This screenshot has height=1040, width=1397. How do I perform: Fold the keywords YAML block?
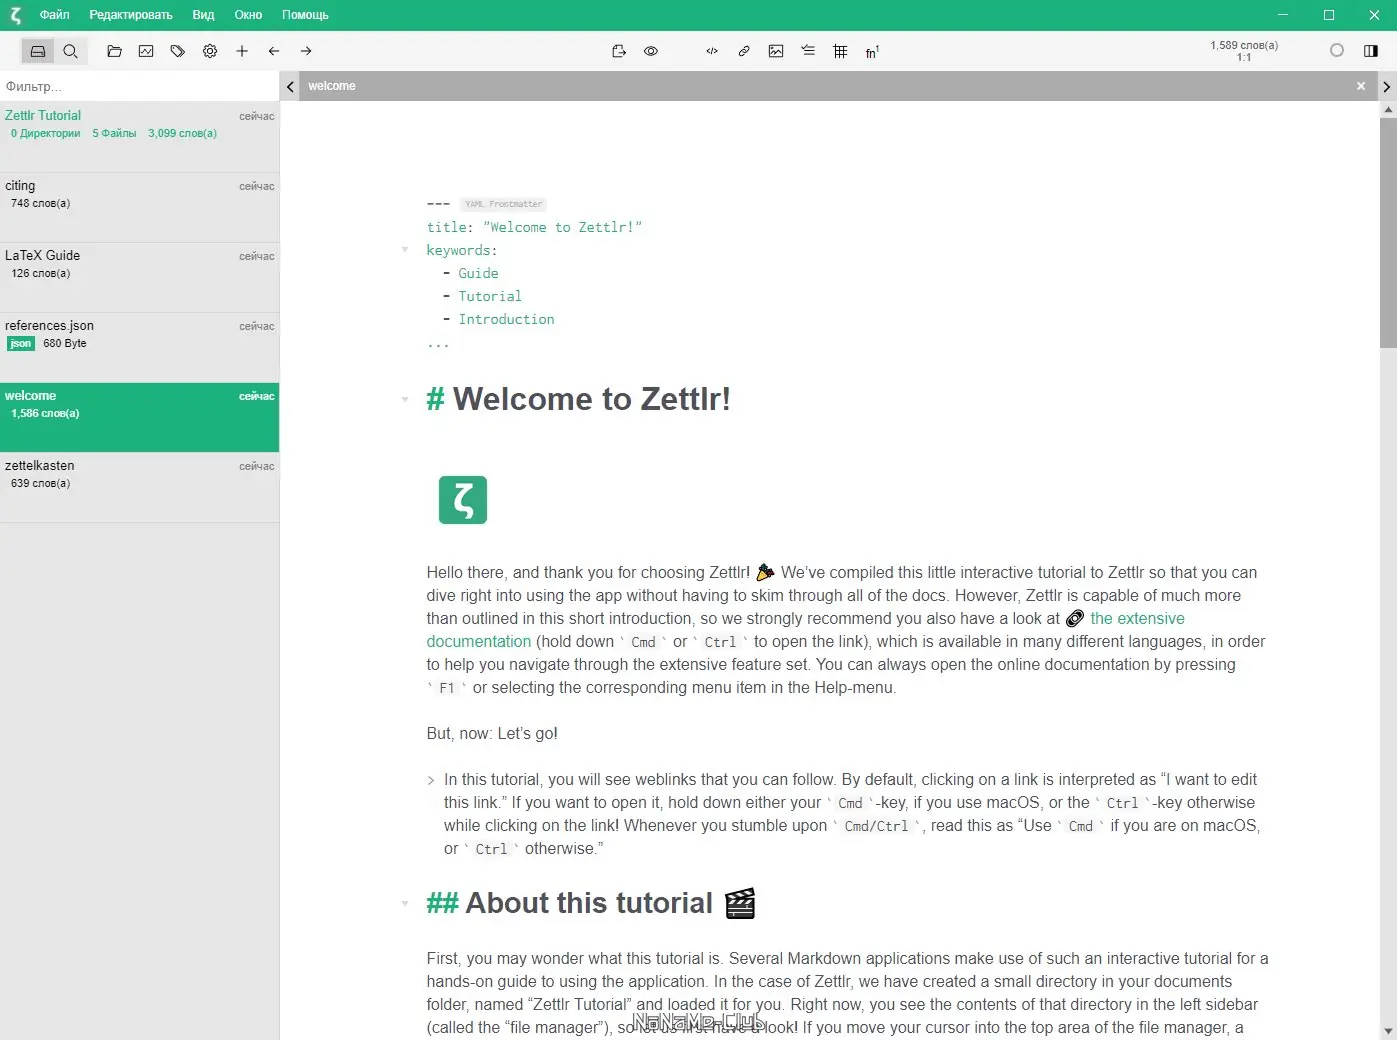(x=405, y=250)
